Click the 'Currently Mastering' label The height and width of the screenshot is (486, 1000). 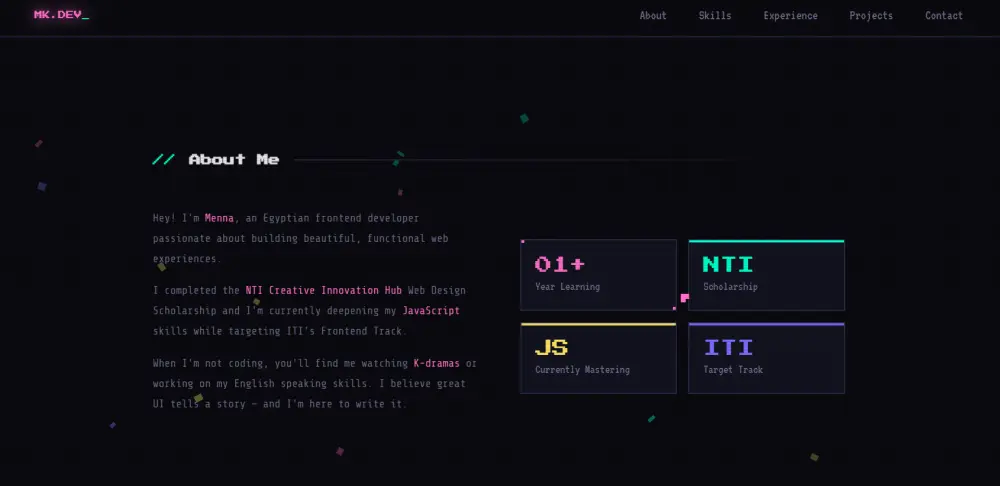pyautogui.click(x=582, y=369)
